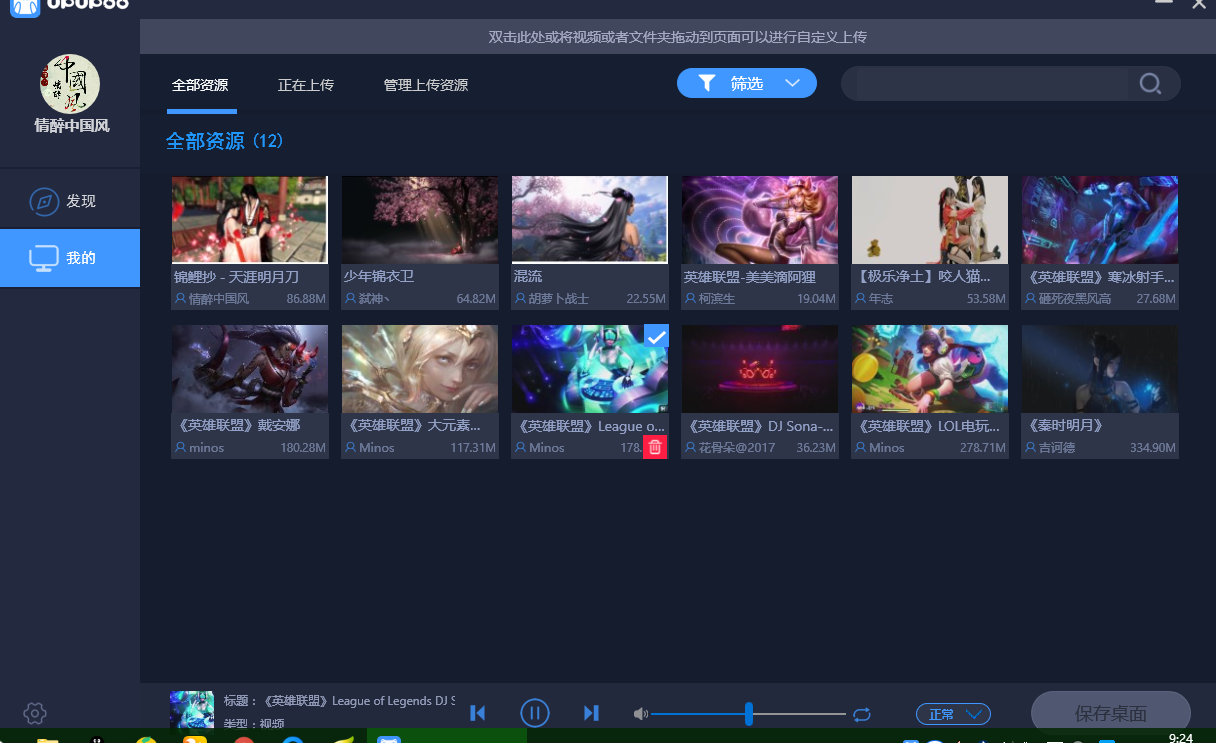Click the search magnifier icon
This screenshot has width=1216, height=743.
1150,84
